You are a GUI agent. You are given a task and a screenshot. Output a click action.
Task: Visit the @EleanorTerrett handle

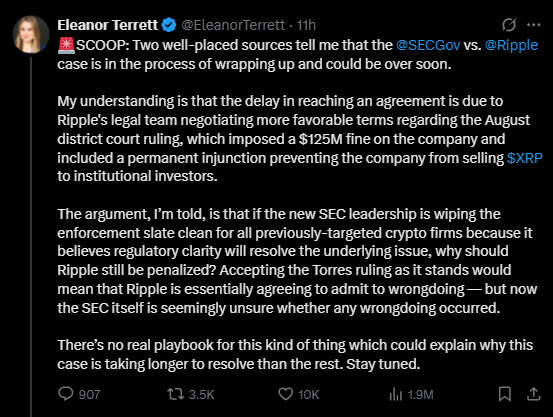233,25
